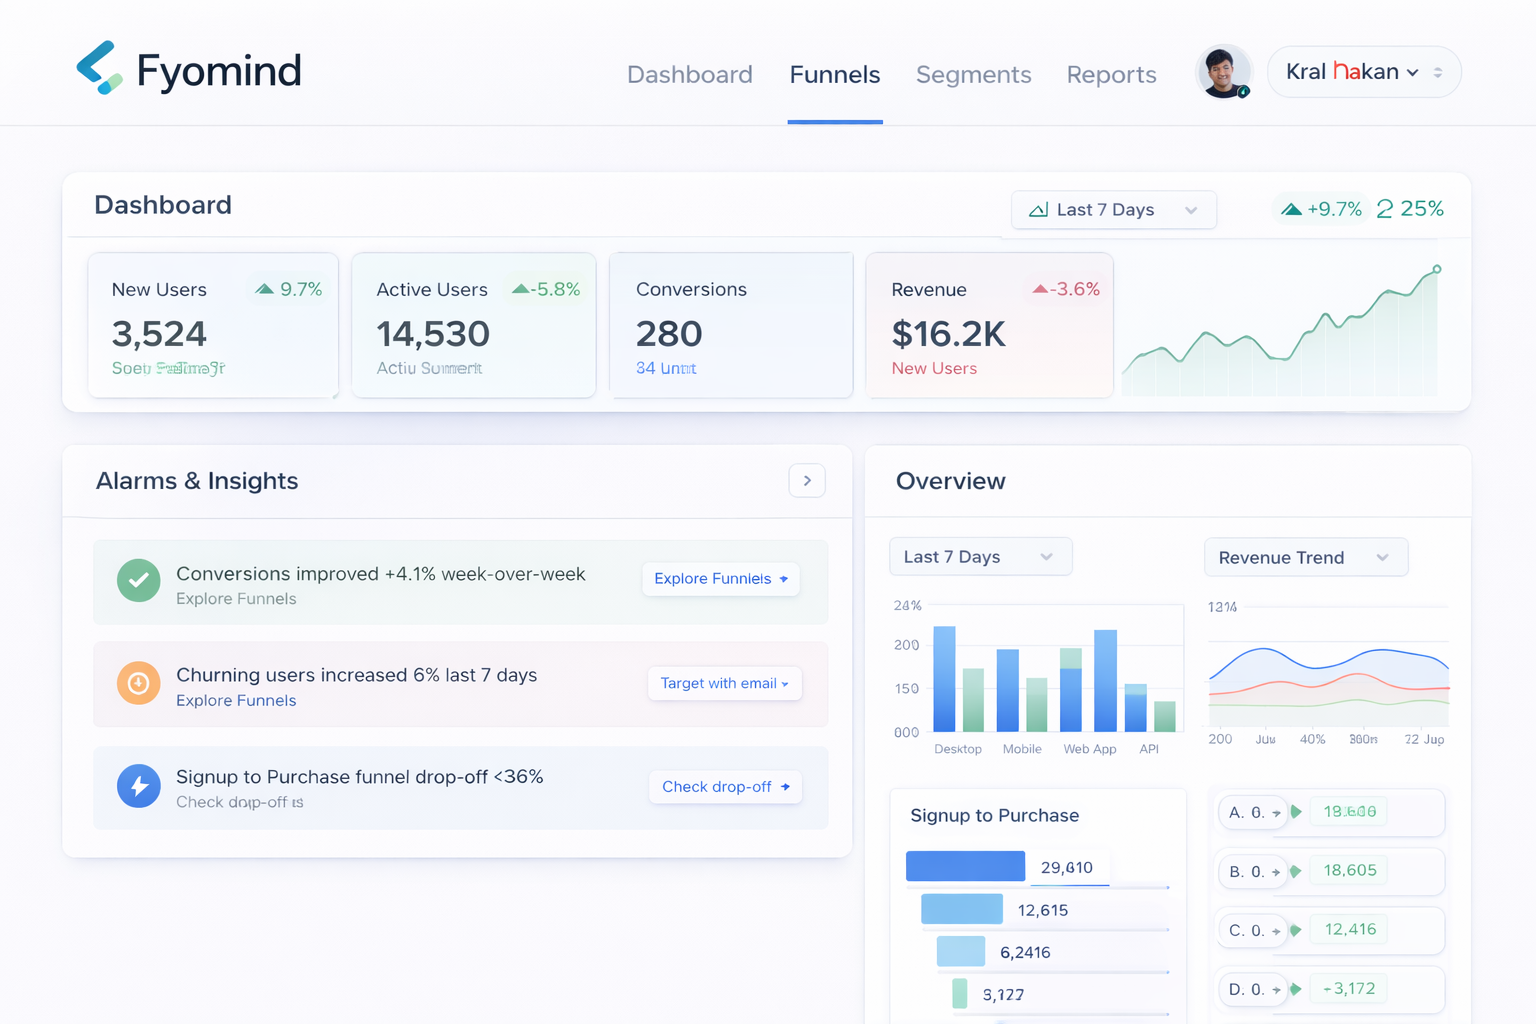This screenshot has width=1536, height=1024.
Task: Click the green arrow icon beside the 18,605 metric
Action: pos(1295,871)
